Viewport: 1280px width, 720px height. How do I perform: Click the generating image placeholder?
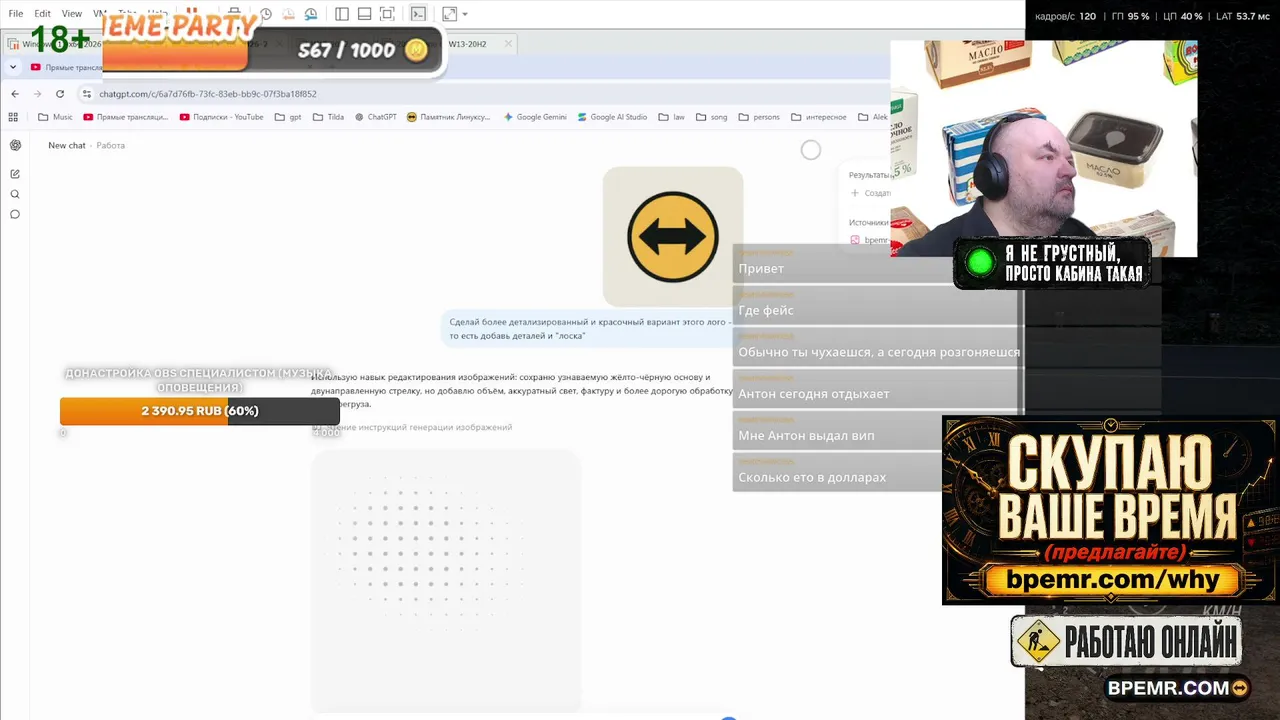446,580
